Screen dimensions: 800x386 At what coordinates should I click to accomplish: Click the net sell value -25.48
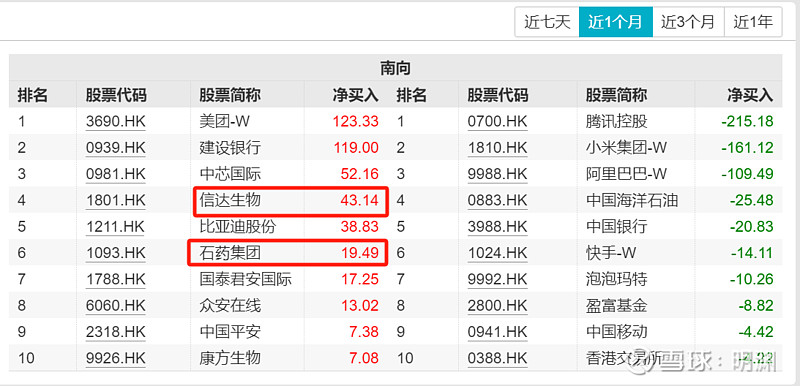point(752,200)
